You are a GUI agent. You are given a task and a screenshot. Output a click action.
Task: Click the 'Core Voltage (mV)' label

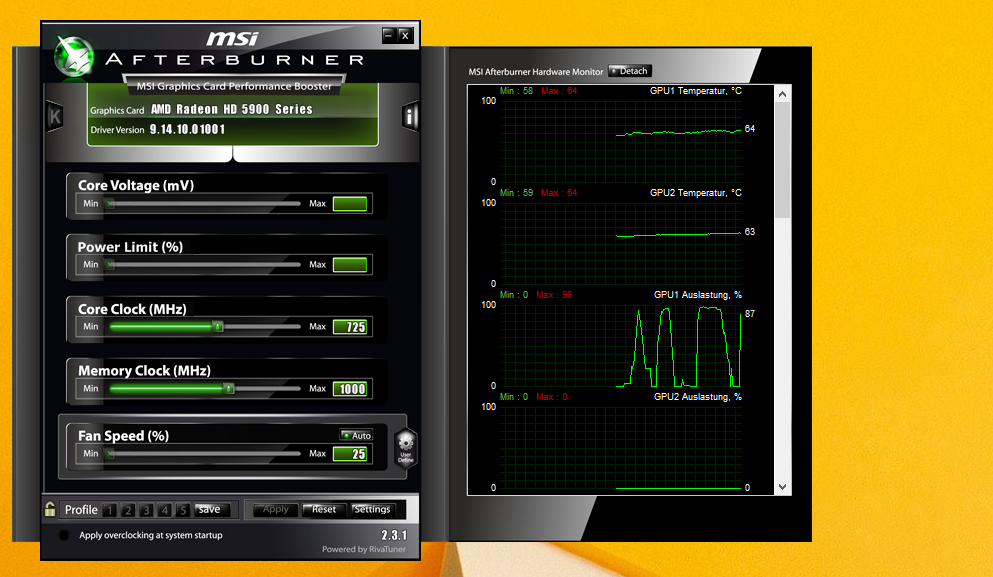click(136, 185)
